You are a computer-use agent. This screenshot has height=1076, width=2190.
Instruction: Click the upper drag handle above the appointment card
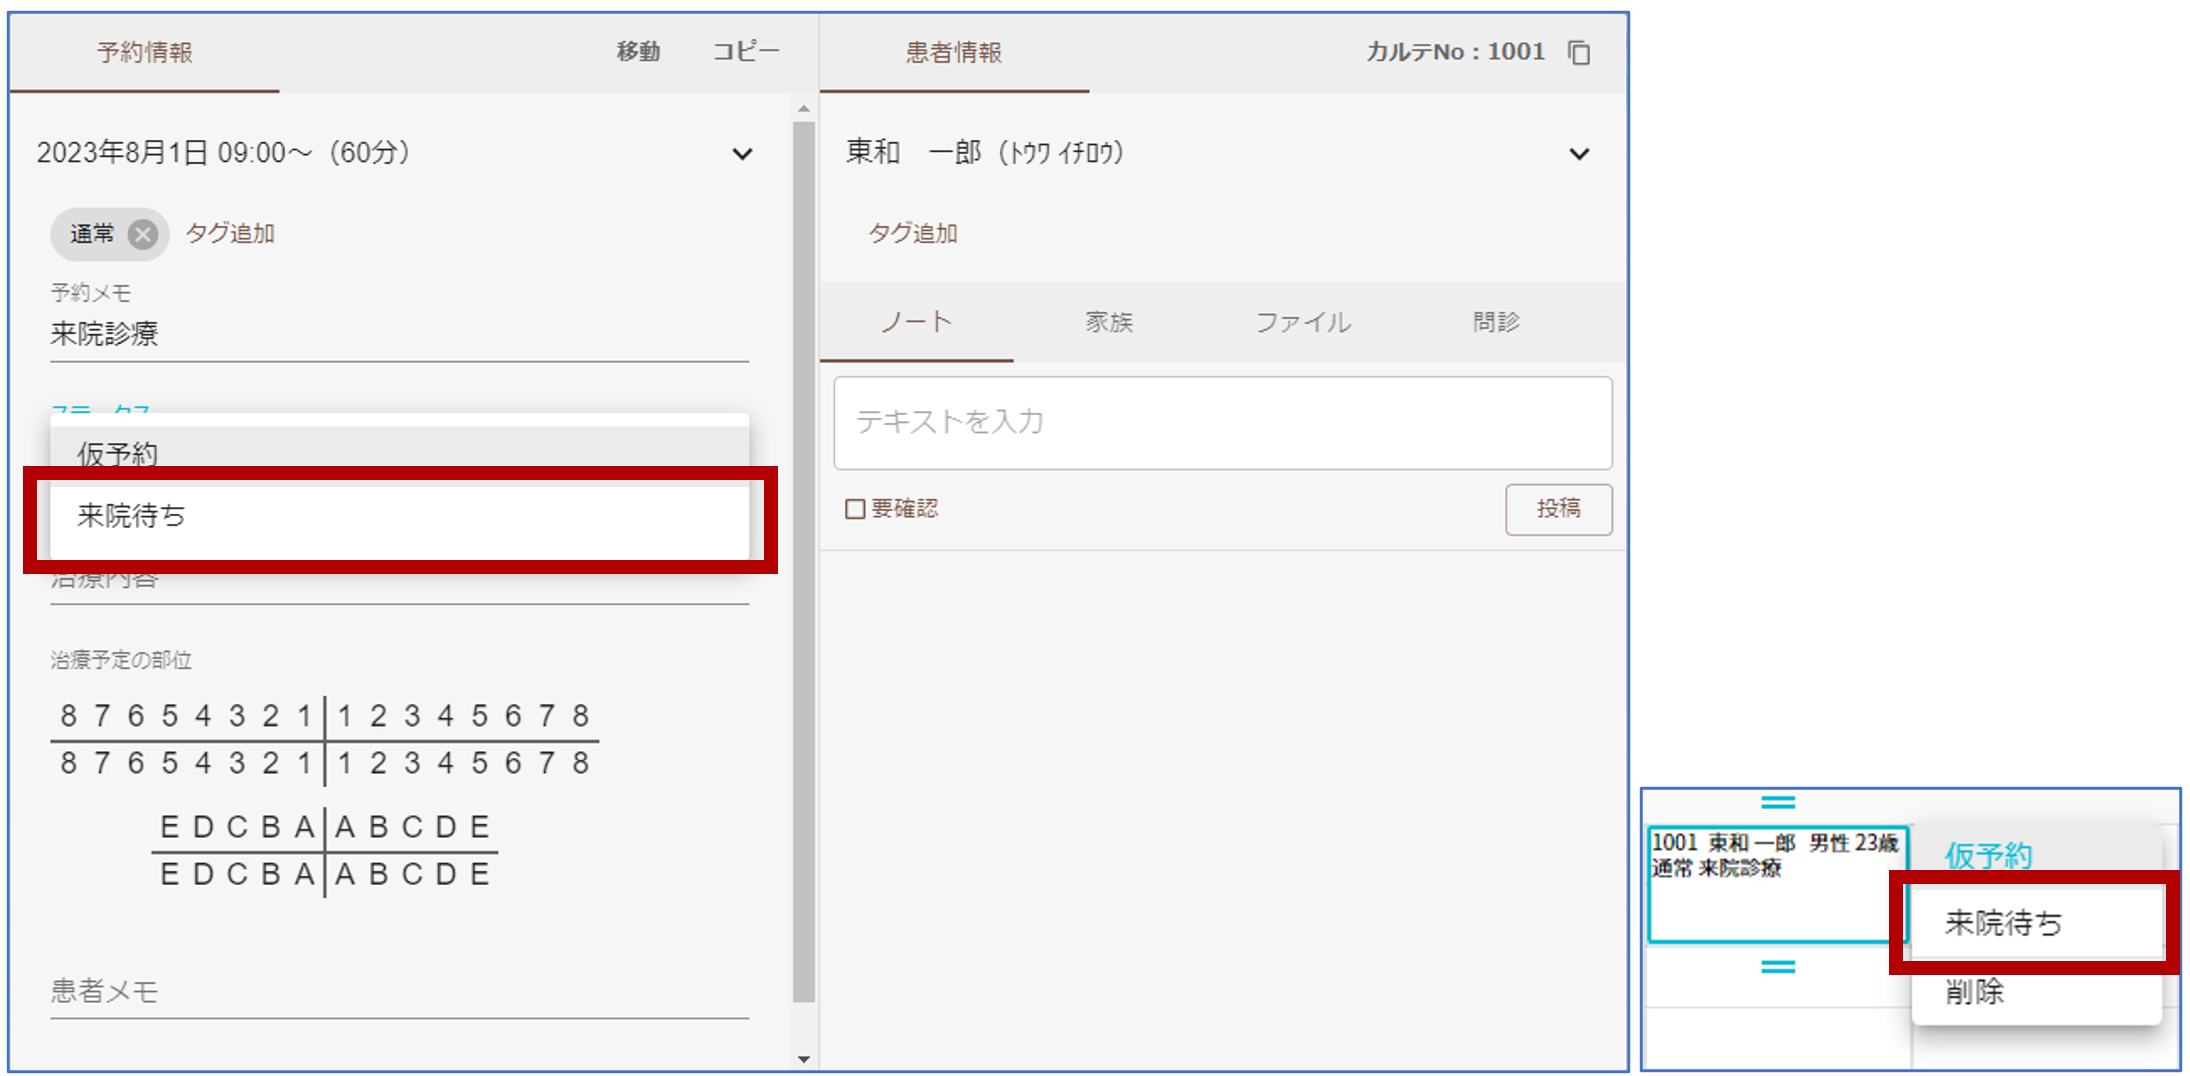click(x=1777, y=802)
